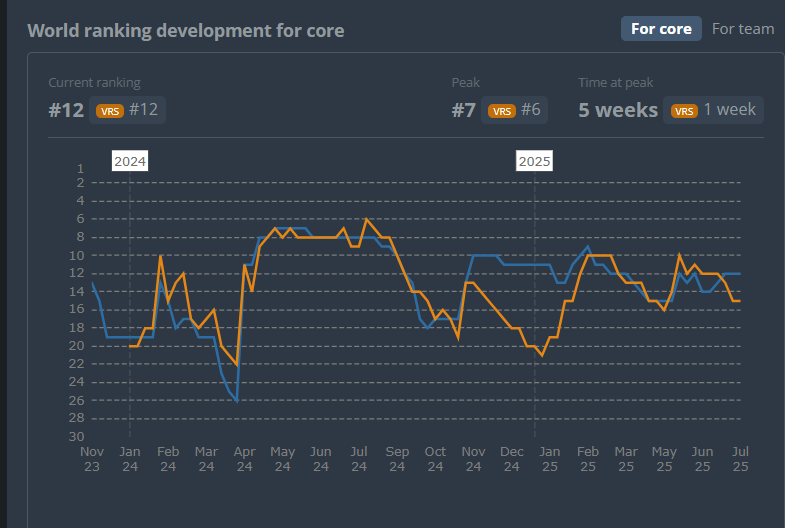Select the 2024 year marker label
Screen dimensions: 785x528
click(x=130, y=161)
